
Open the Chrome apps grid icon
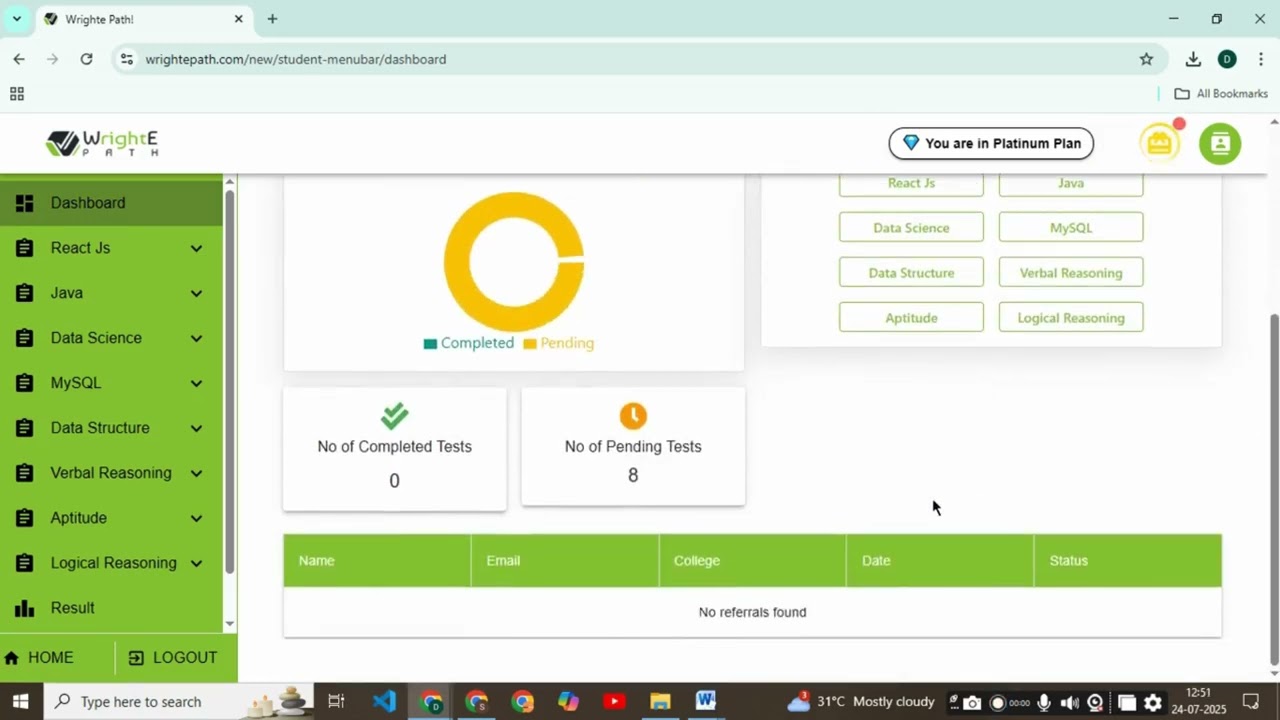[17, 94]
